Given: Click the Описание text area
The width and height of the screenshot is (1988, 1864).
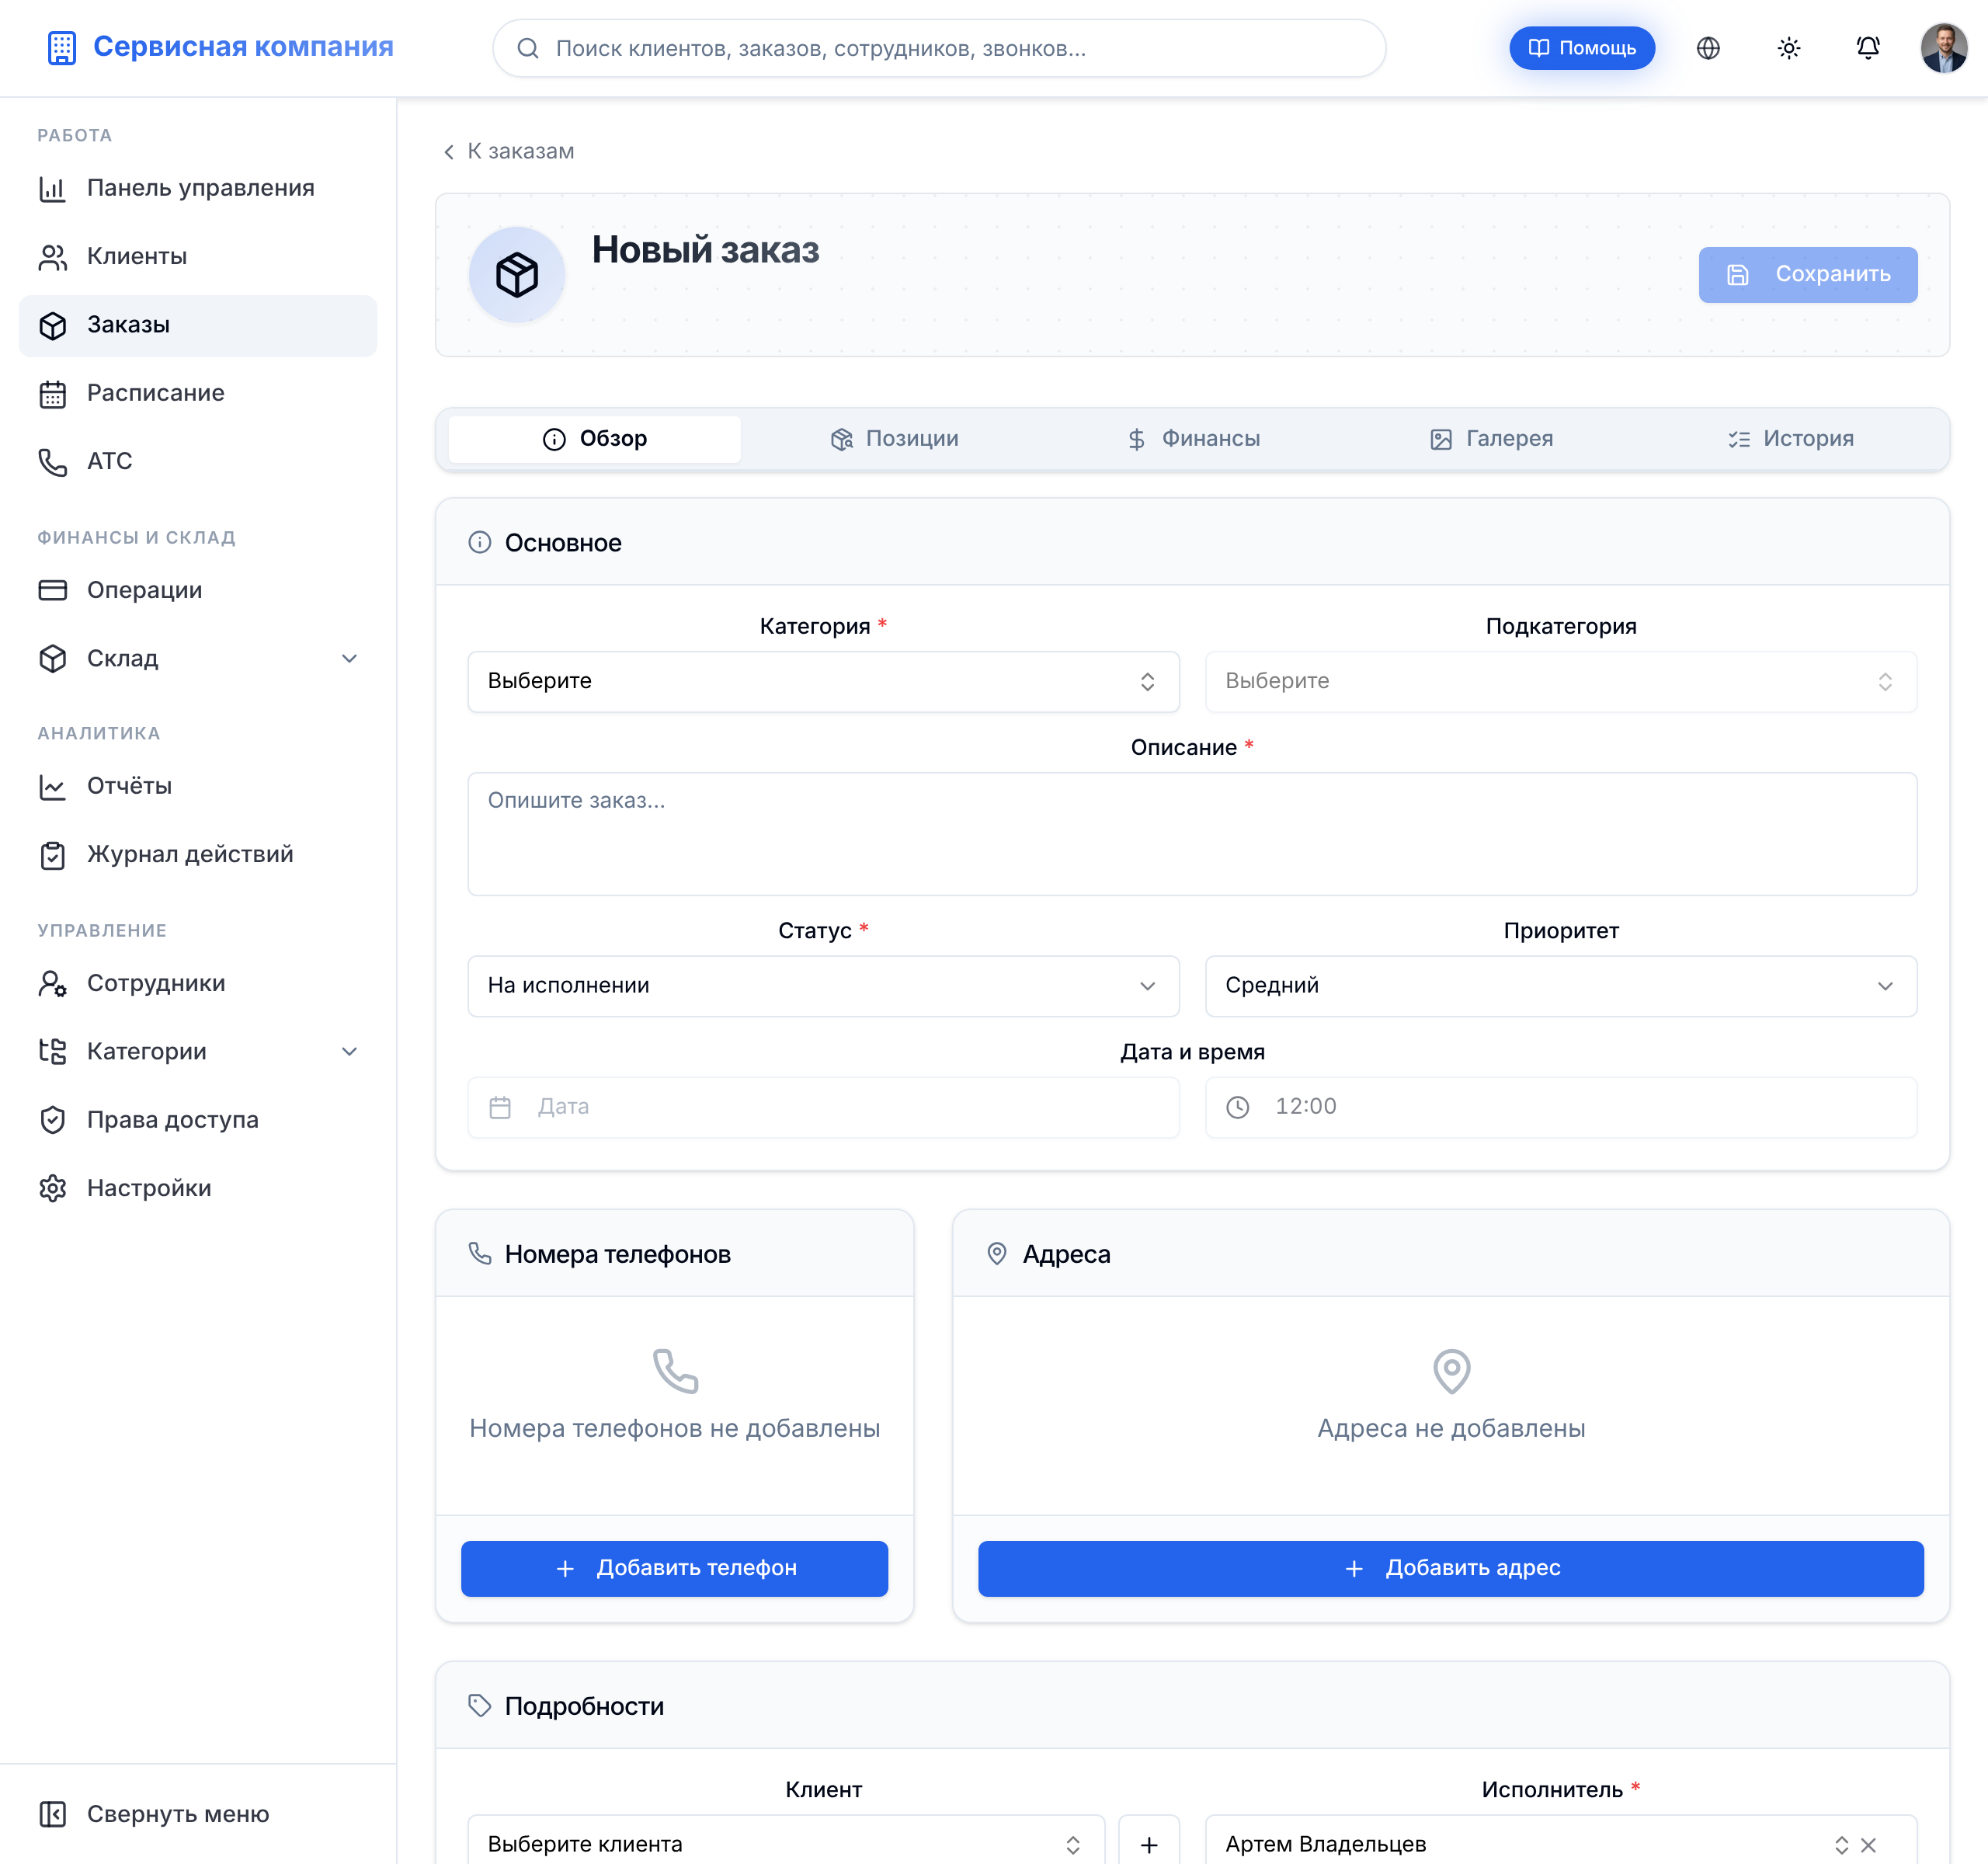Looking at the screenshot, I should pyautogui.click(x=1192, y=834).
